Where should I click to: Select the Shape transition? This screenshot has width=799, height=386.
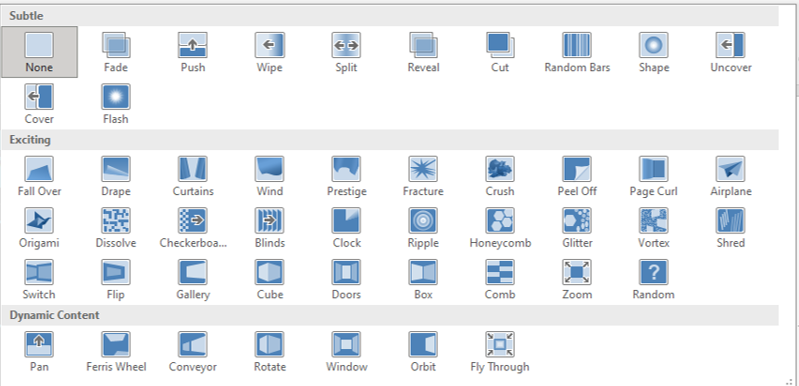(x=654, y=52)
